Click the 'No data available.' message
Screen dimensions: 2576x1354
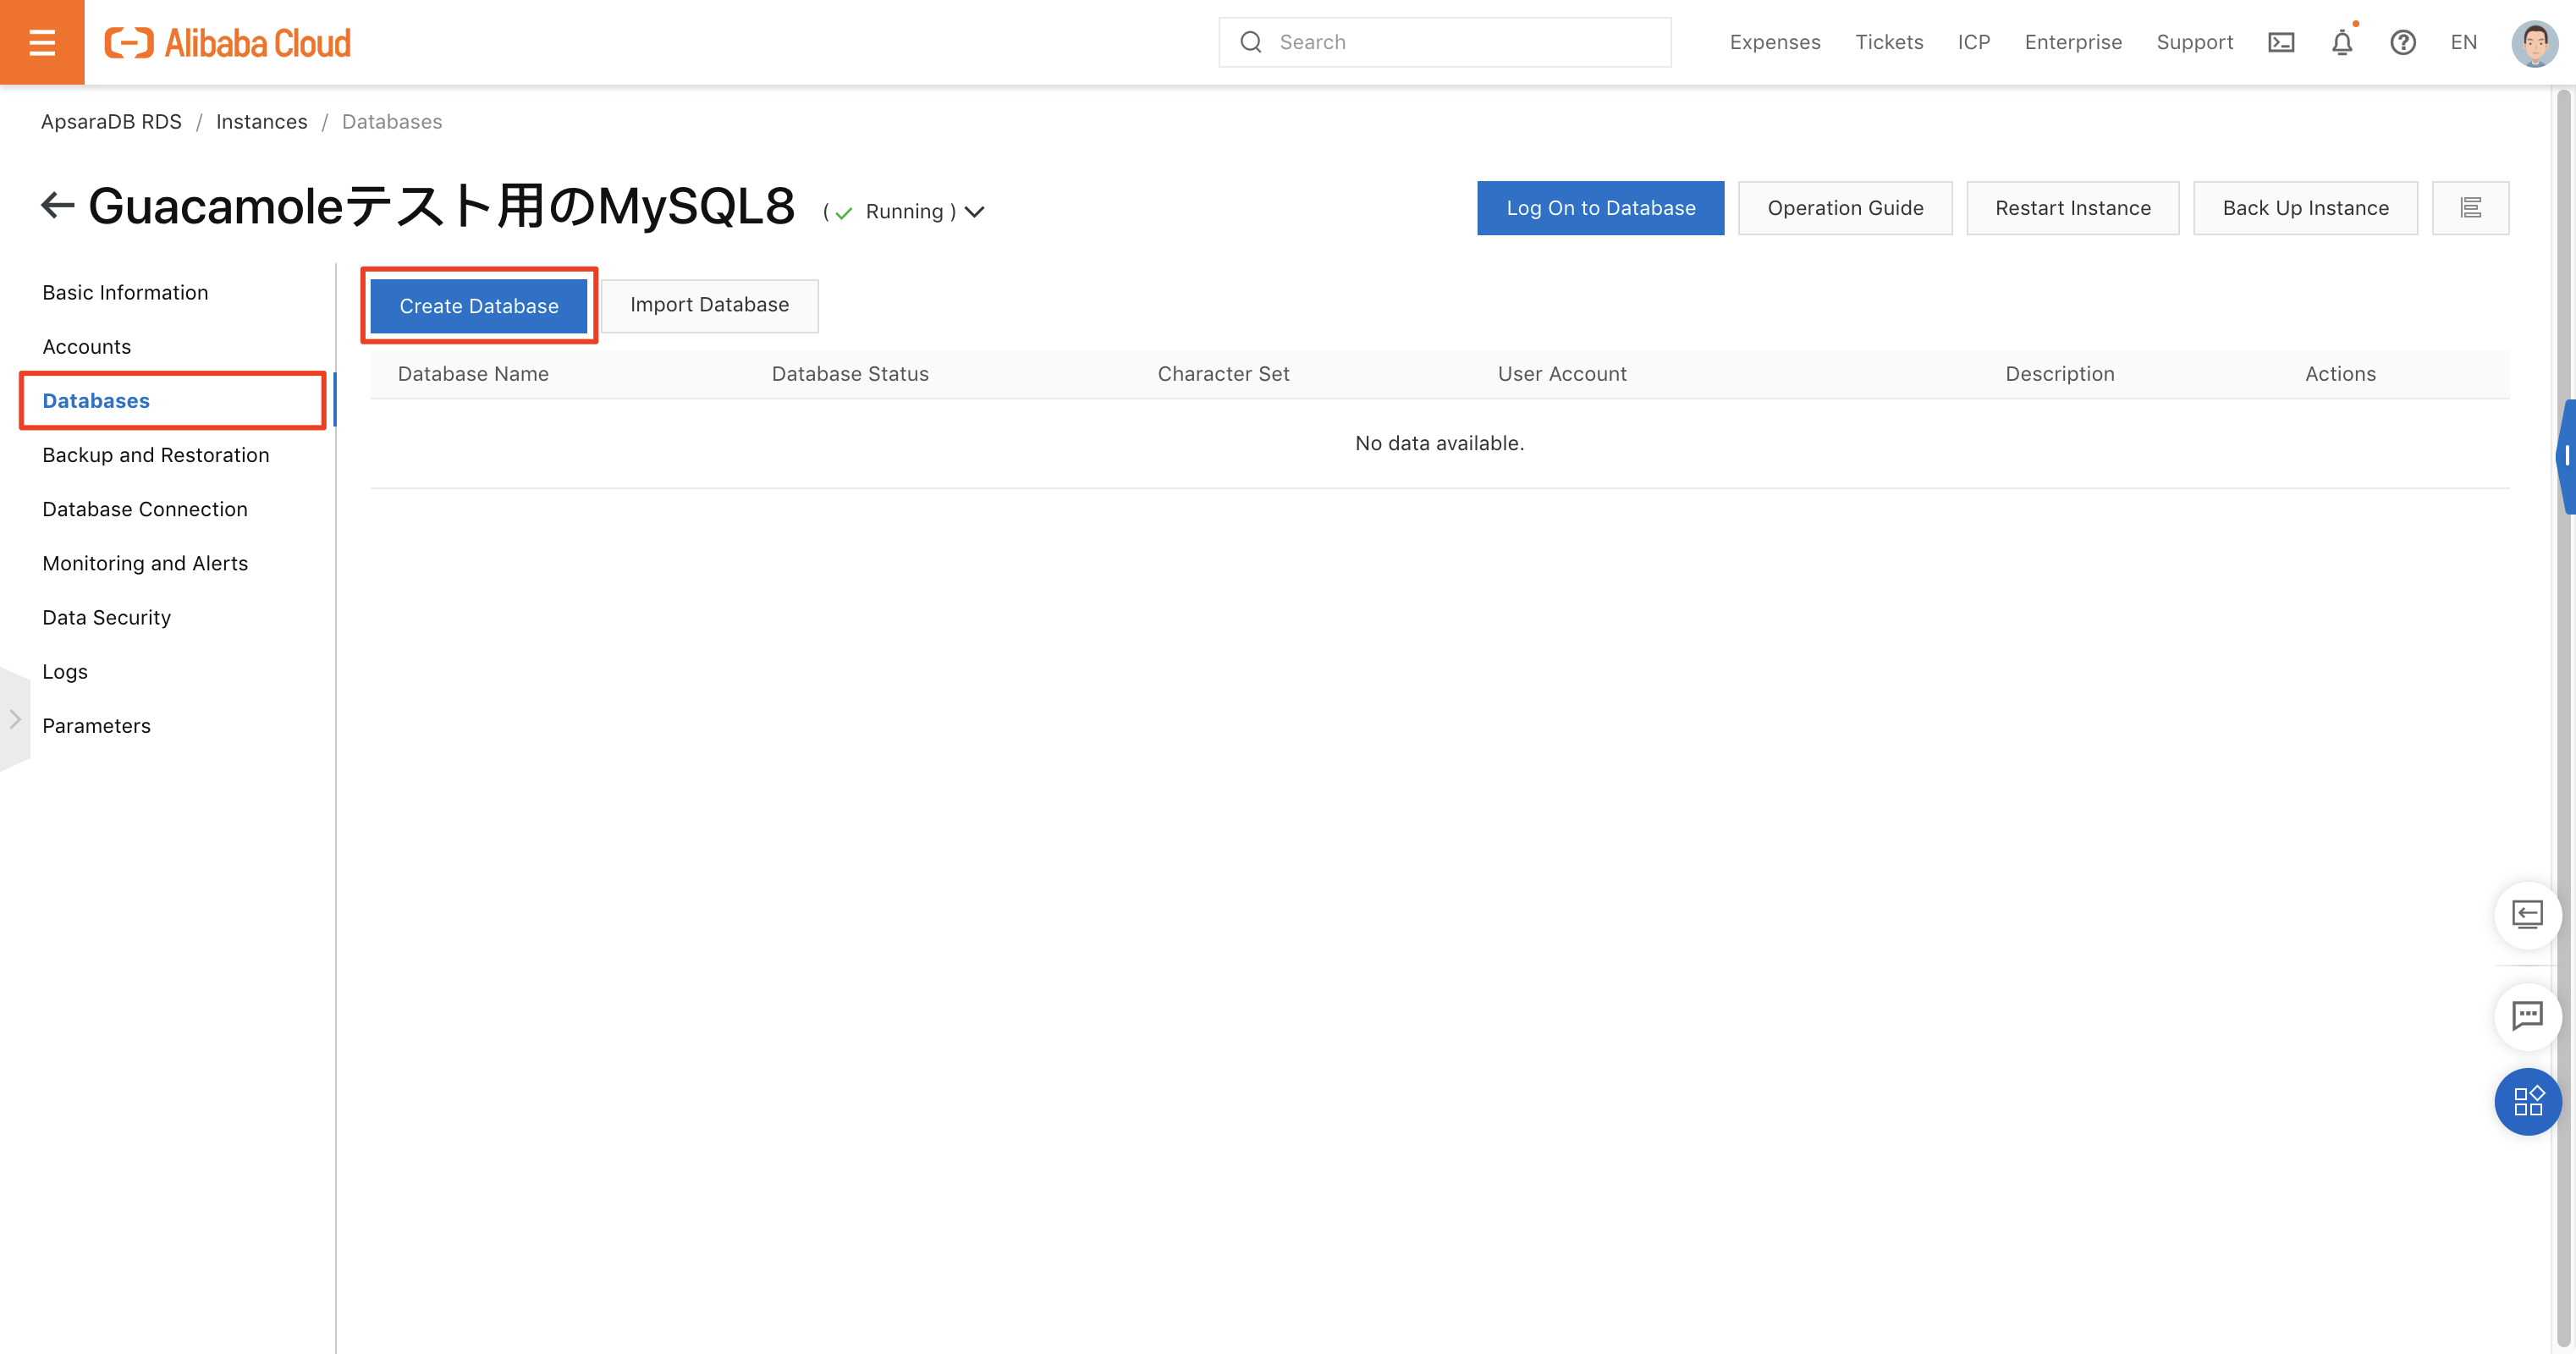[x=1439, y=443]
